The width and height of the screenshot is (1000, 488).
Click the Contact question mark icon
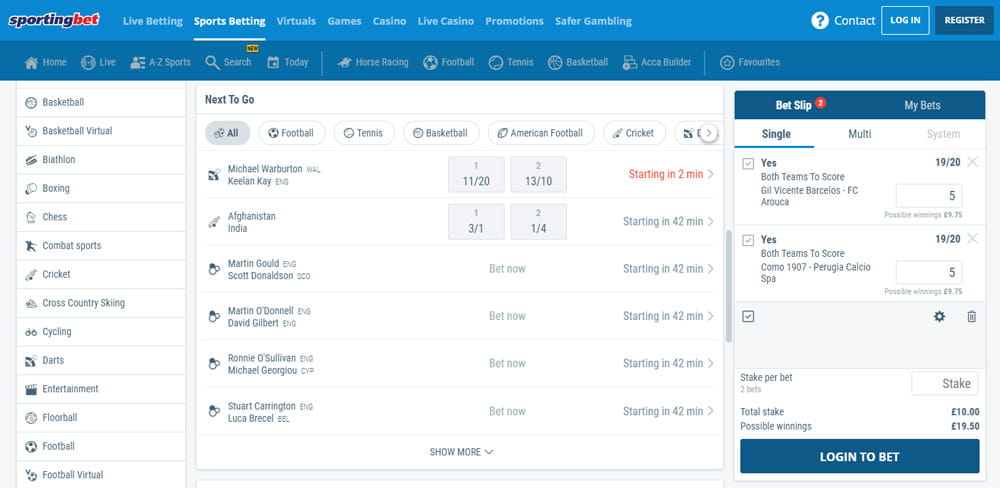820,20
